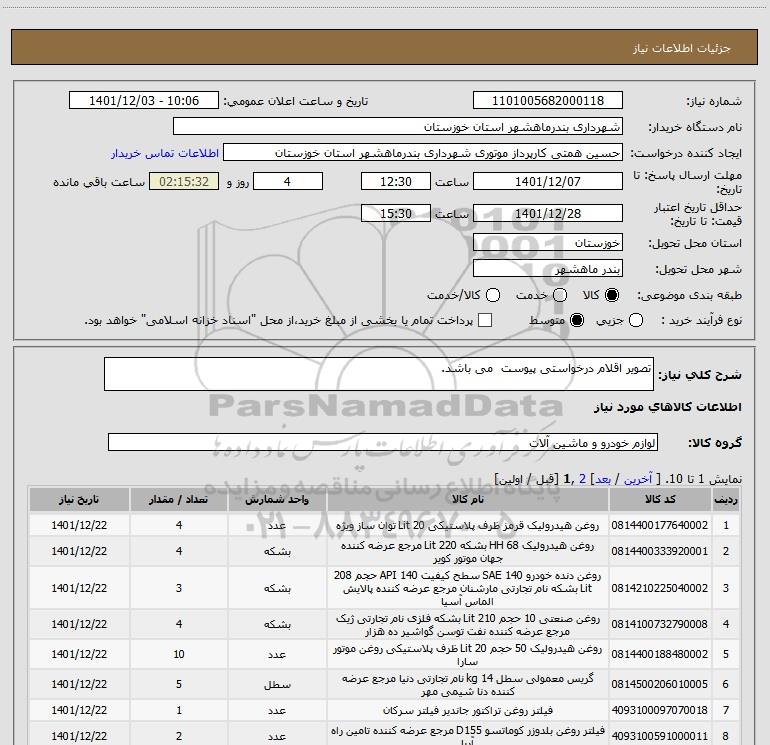770x745 pixels.
Task: Click the item name گریس معمولی سطل 14 kg
Action: click(x=468, y=685)
